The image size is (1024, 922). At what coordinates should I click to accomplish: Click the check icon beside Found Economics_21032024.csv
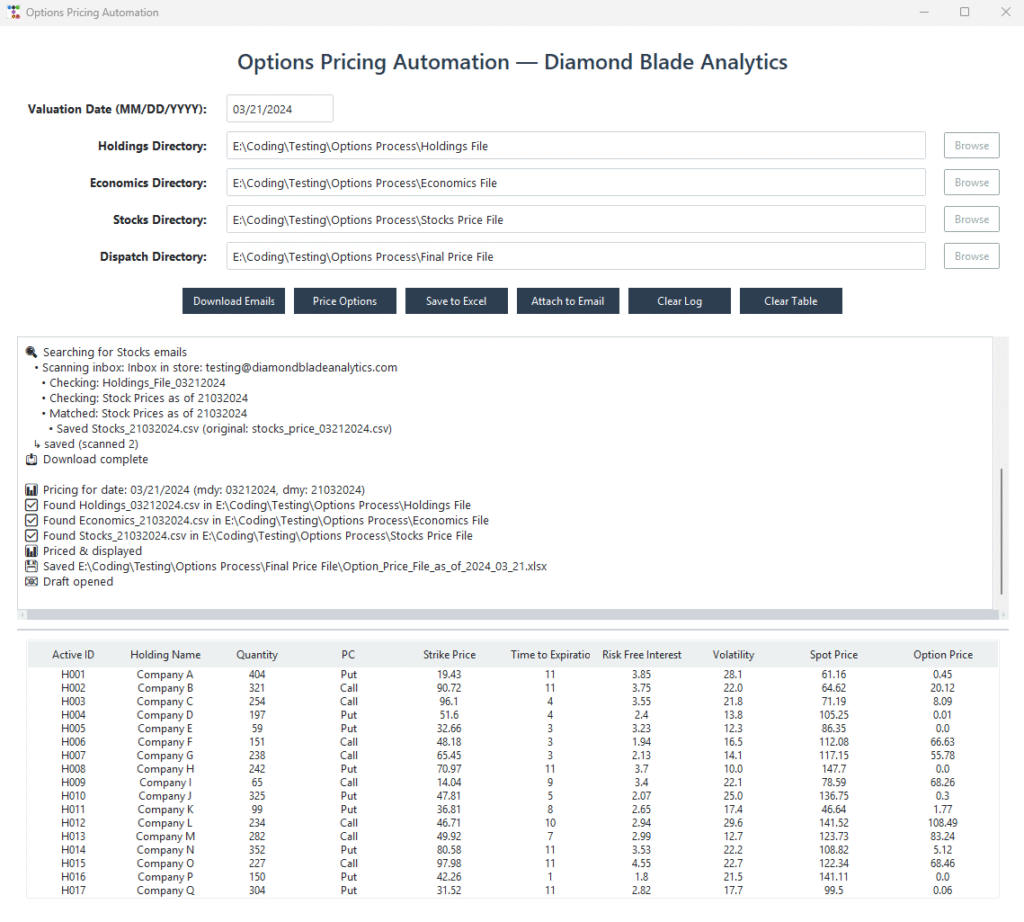(x=31, y=520)
